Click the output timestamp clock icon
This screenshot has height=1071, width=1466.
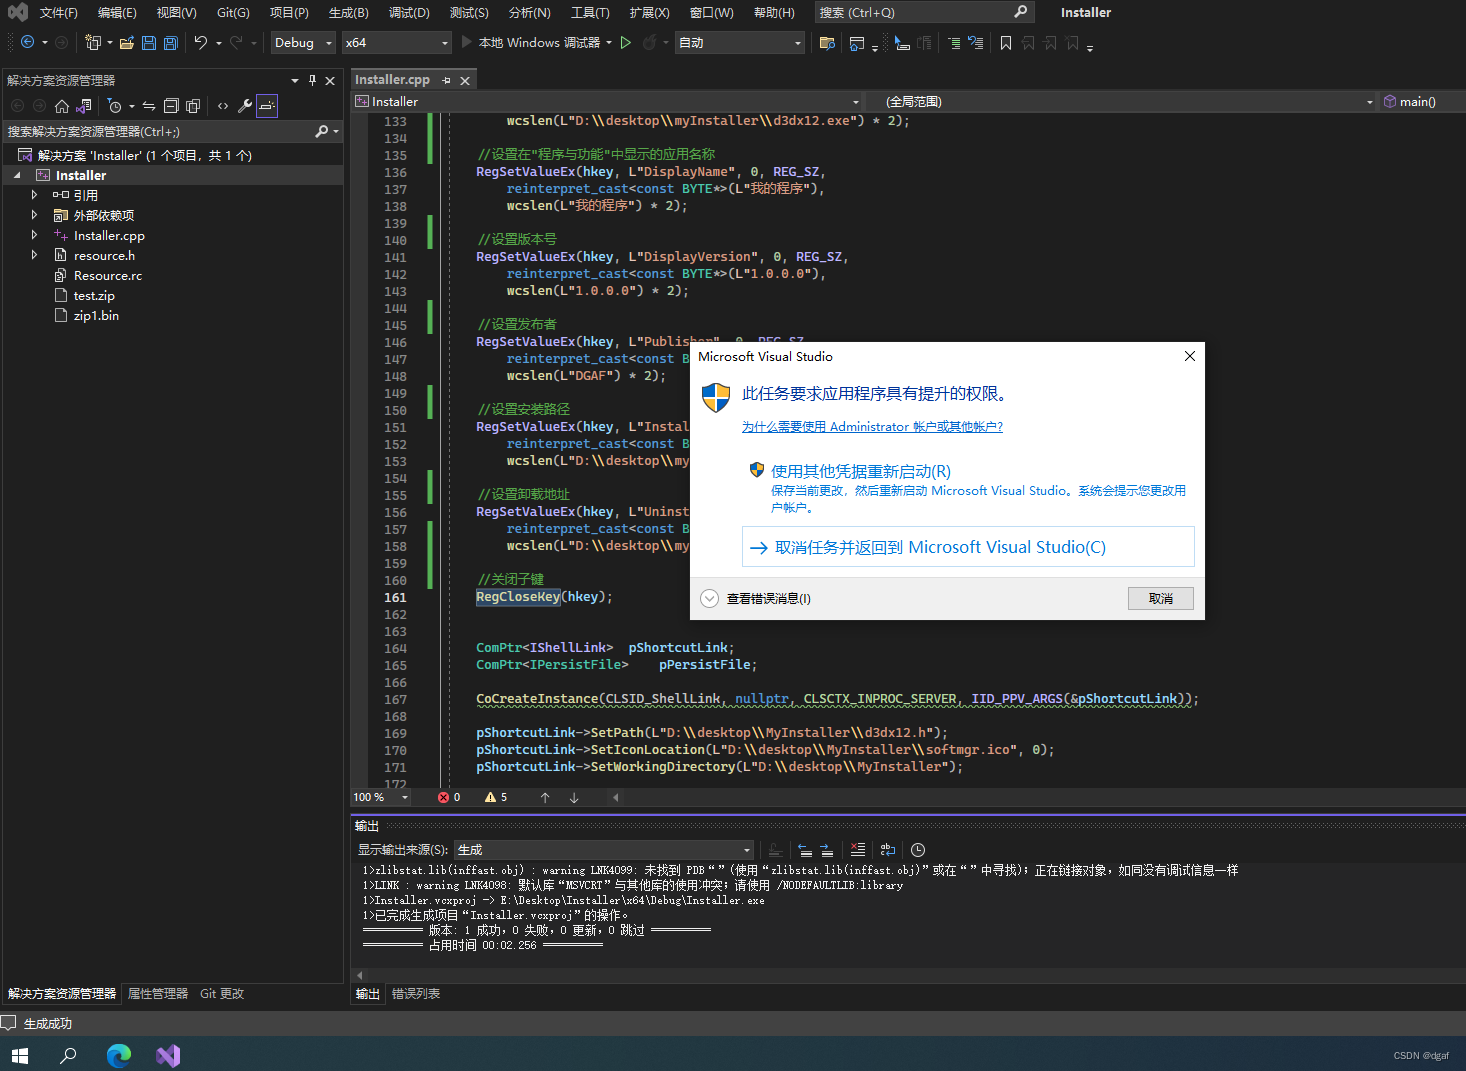918,850
